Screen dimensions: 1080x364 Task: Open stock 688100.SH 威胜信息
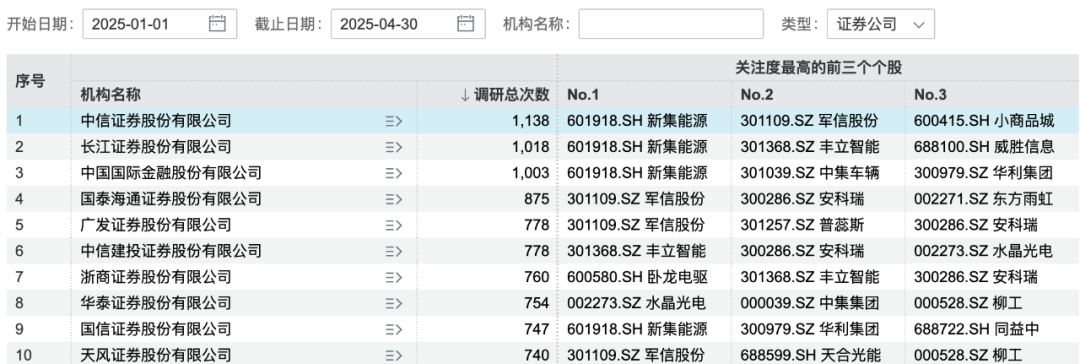(x=984, y=147)
